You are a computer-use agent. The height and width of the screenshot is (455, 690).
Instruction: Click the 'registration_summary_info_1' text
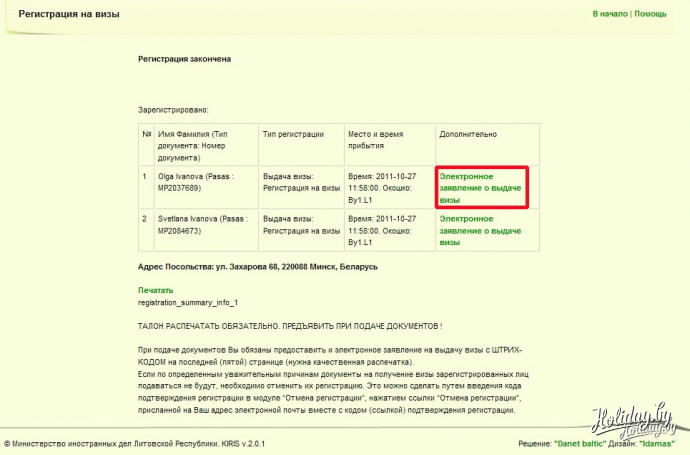pos(187,301)
